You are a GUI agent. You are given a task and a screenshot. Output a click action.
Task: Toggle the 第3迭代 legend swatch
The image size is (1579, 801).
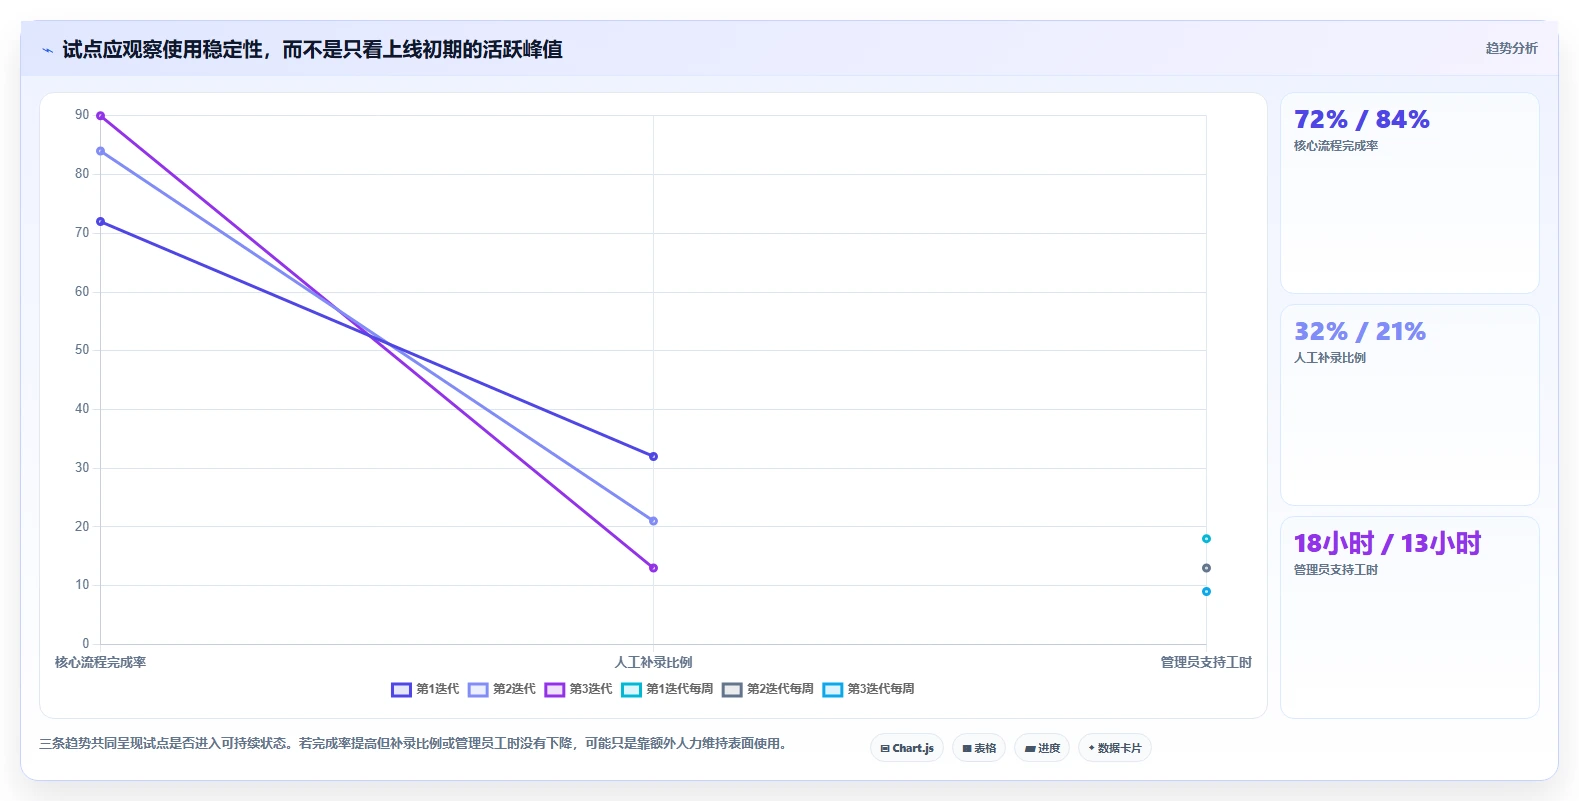555,689
